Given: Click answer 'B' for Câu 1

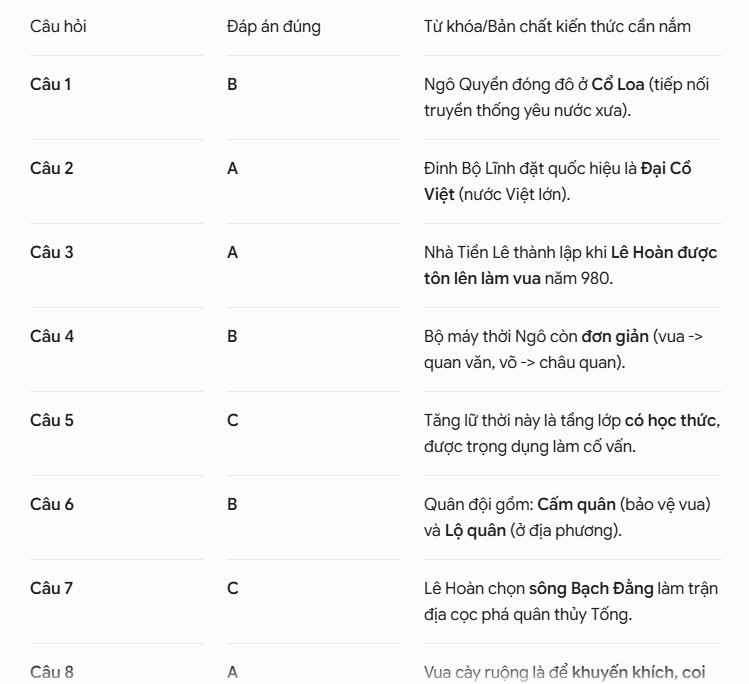Looking at the screenshot, I should (x=232, y=85).
